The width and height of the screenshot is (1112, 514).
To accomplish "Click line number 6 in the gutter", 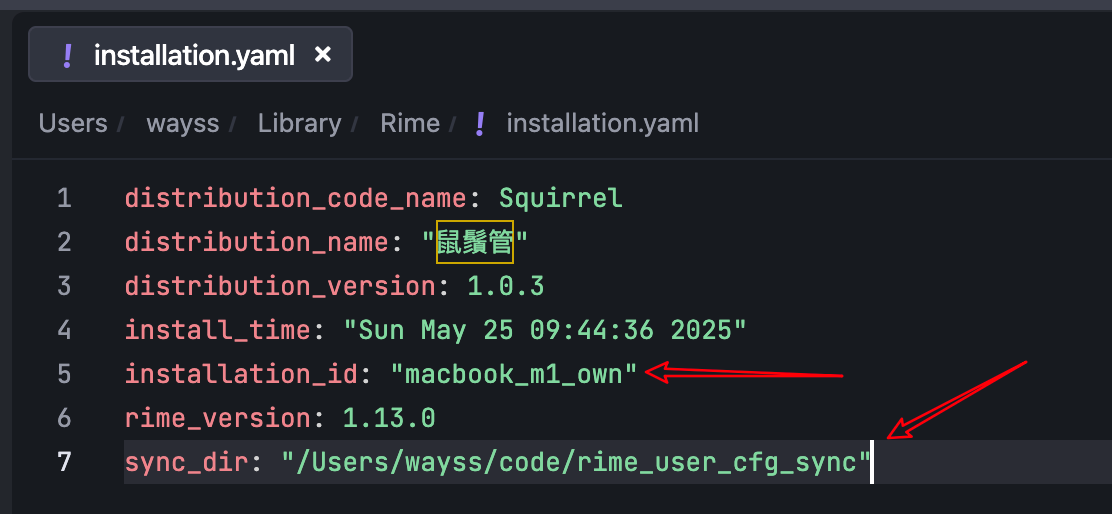I will (x=65, y=418).
